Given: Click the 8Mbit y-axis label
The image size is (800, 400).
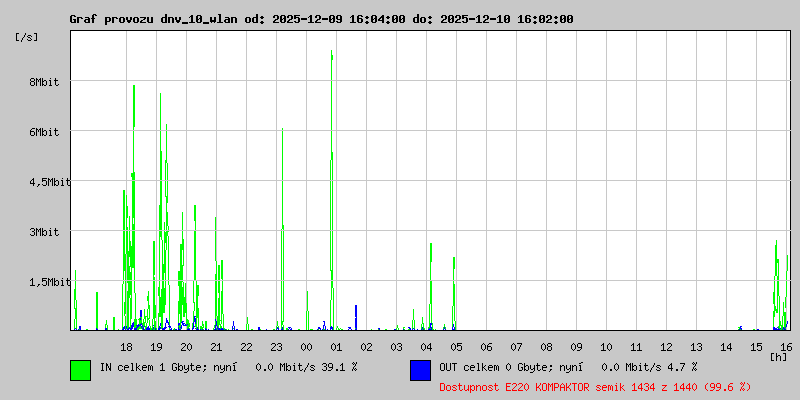Looking at the screenshot, I should point(44,82).
